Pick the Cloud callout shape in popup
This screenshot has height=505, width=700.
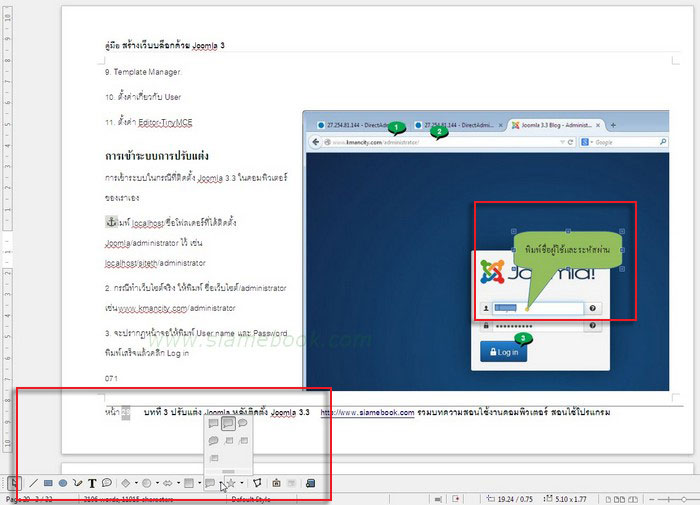coord(213,441)
